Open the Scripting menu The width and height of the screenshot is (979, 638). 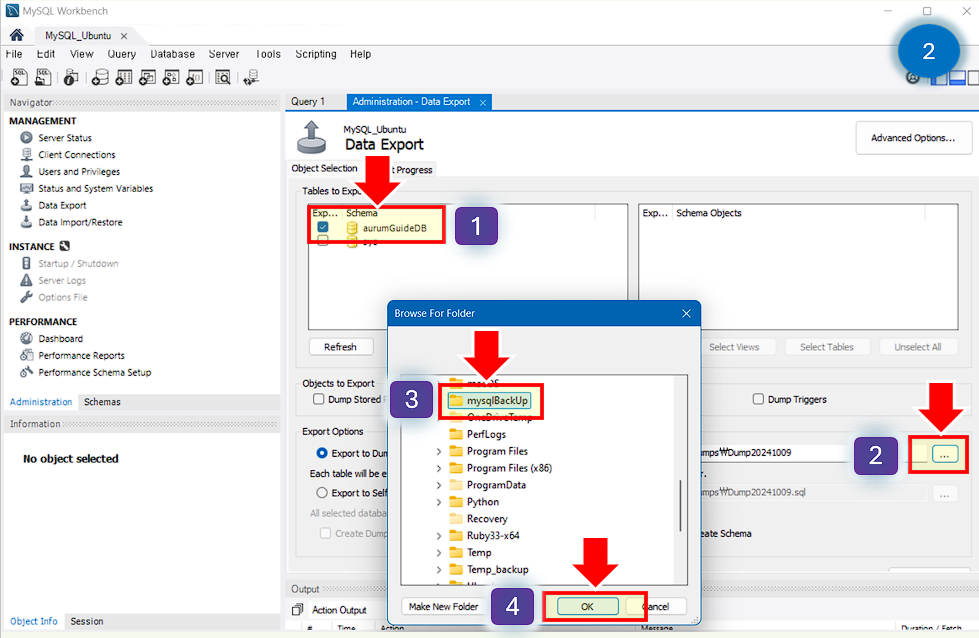coord(315,54)
